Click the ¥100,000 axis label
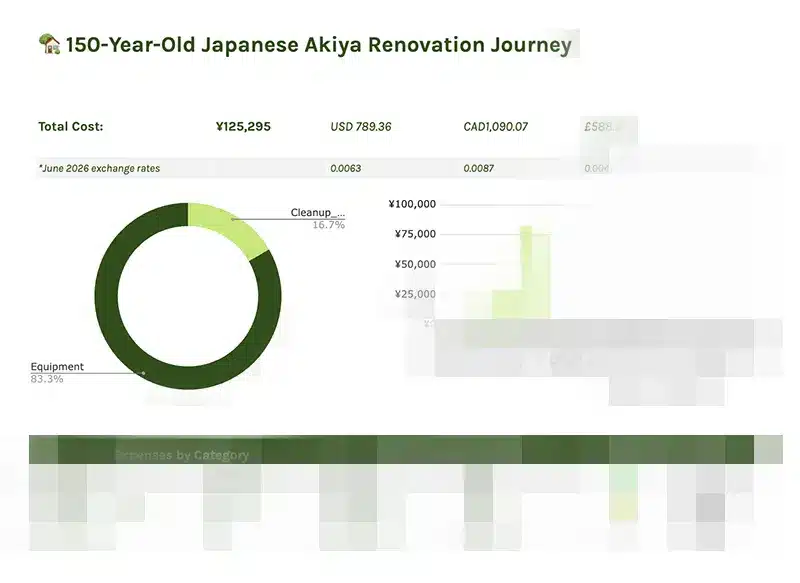This screenshot has height=583, width=800. [x=412, y=204]
